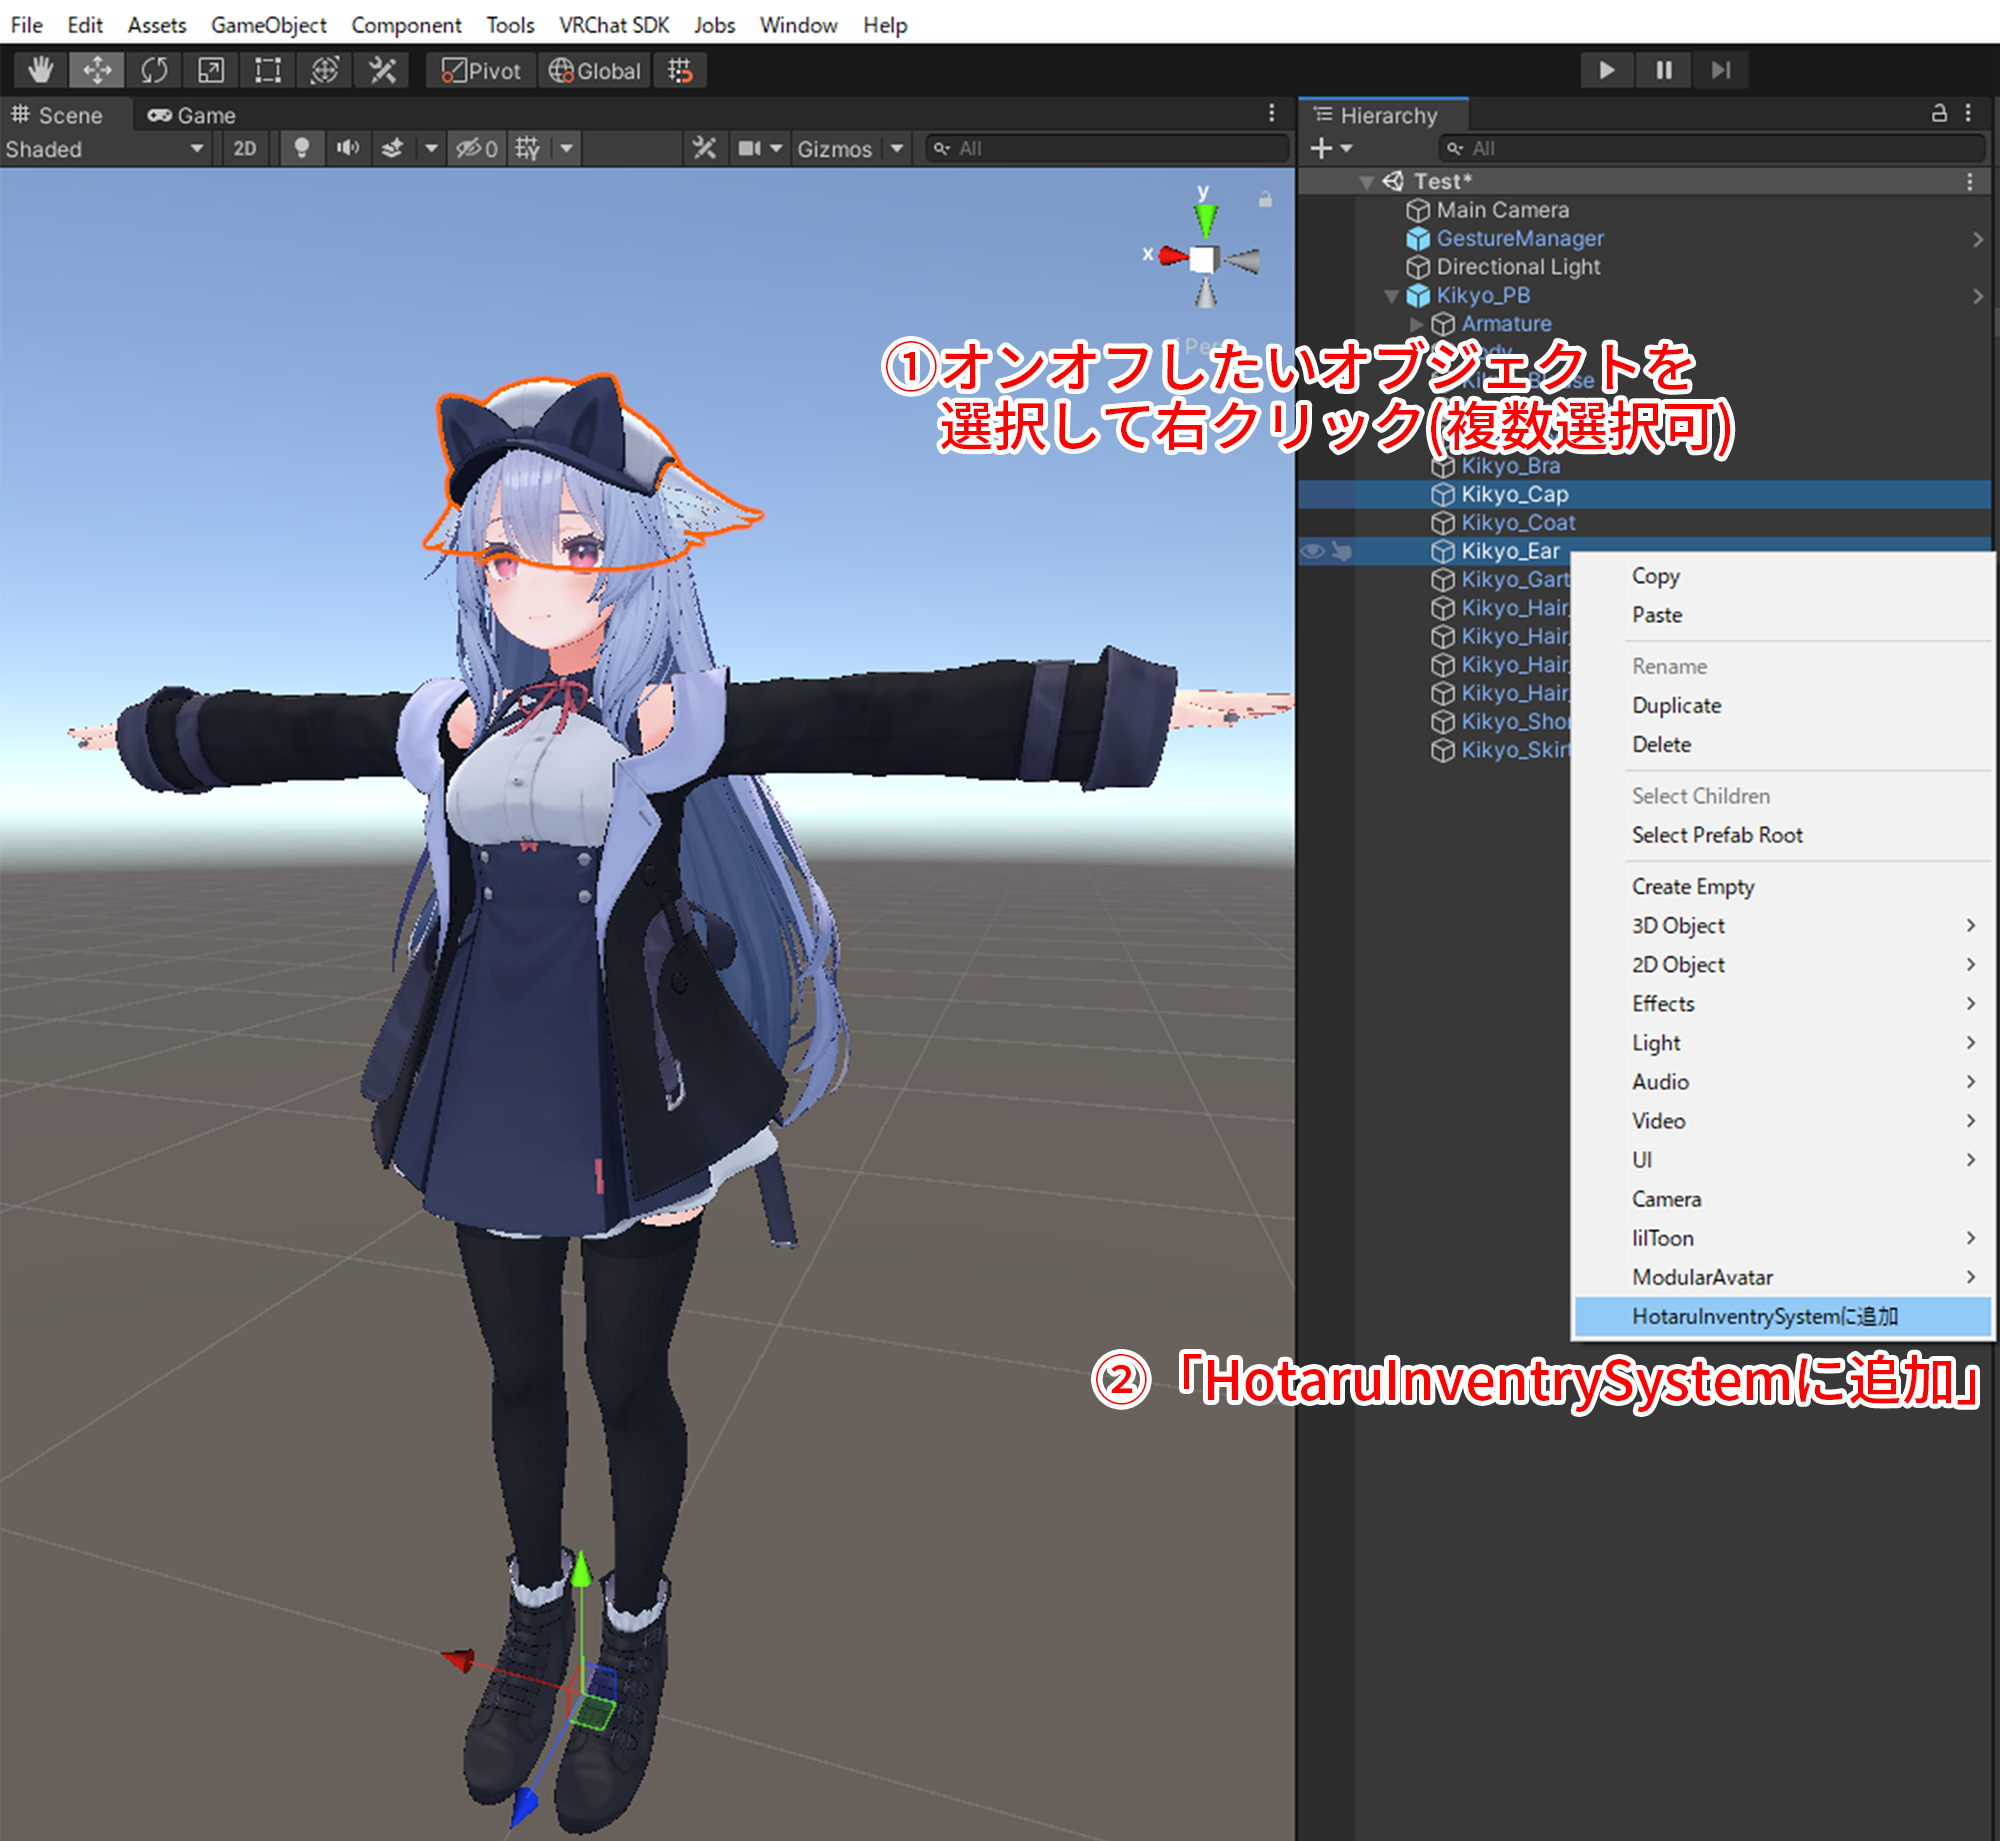Open the Hierarchy create (+) dropdown
The height and width of the screenshot is (1841, 2000).
[1331, 148]
